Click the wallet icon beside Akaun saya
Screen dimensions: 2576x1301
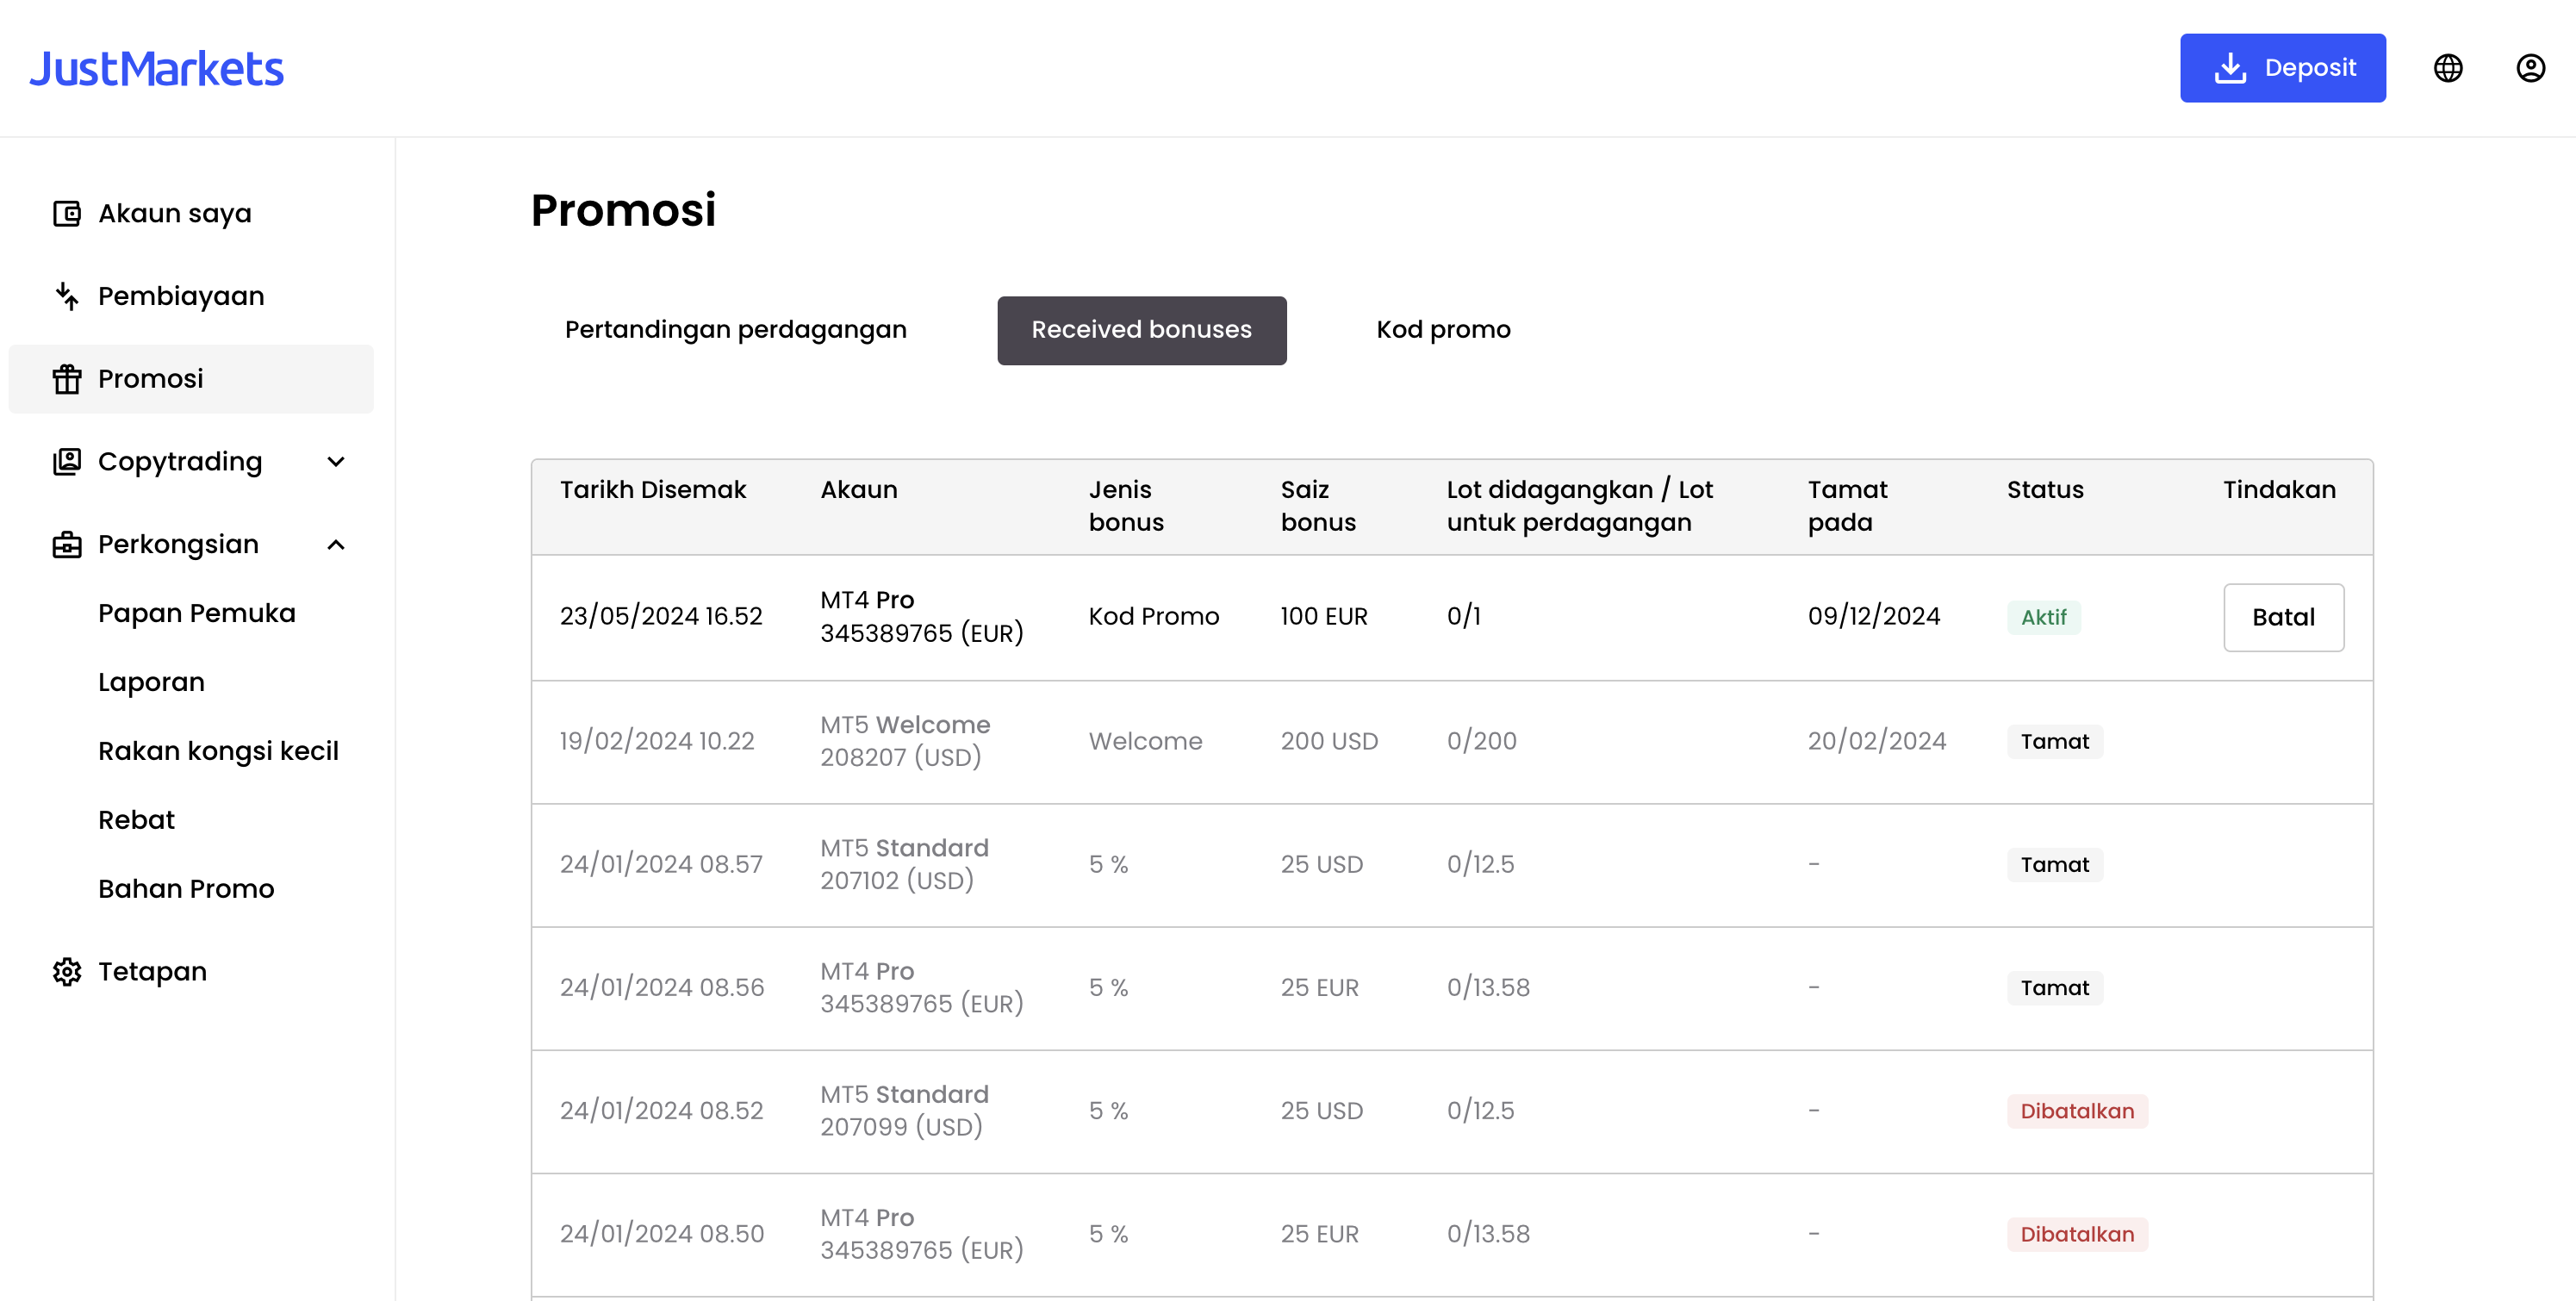click(67, 214)
